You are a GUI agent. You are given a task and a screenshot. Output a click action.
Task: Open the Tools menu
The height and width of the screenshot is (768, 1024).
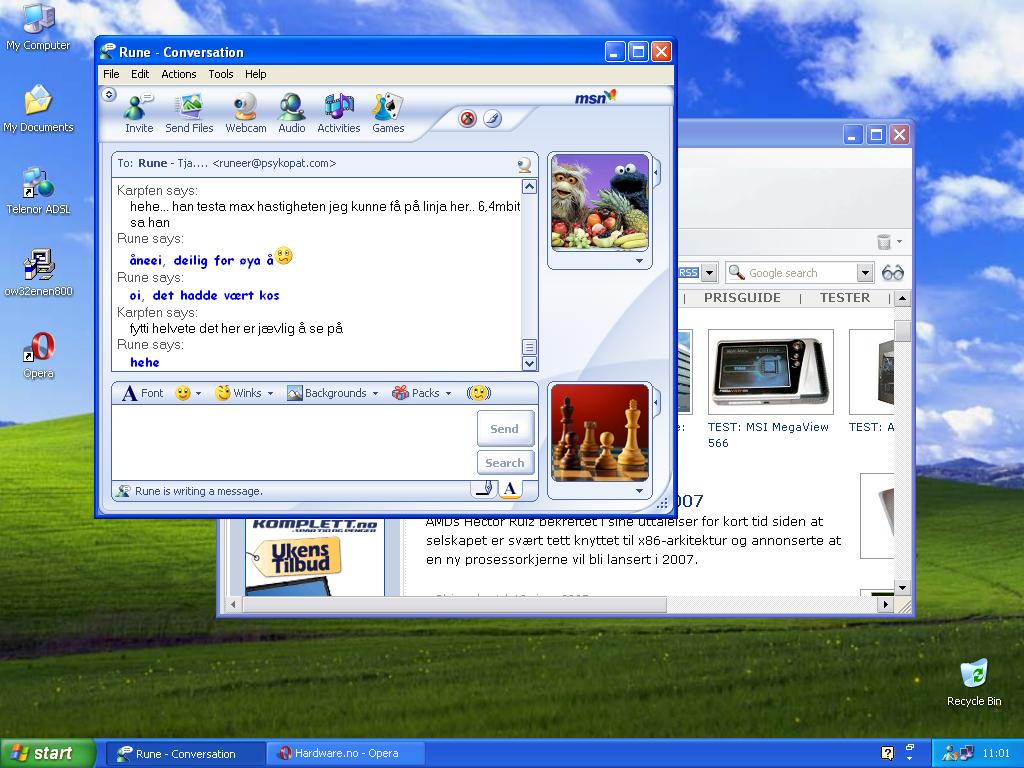click(x=221, y=74)
